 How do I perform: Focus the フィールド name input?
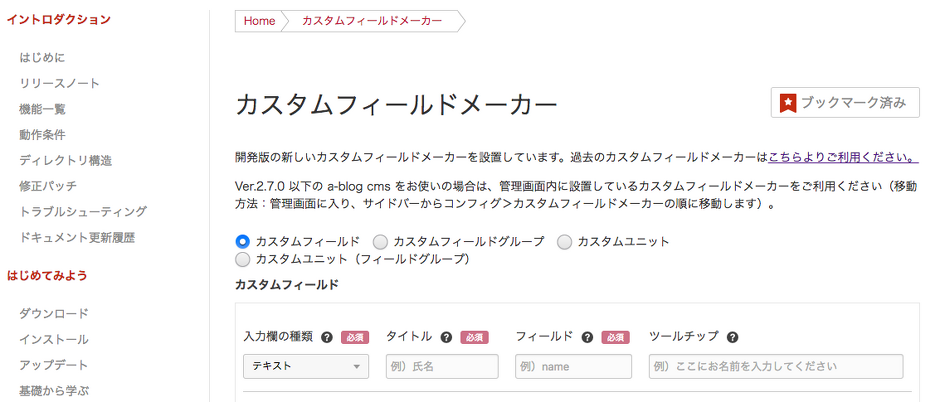click(x=574, y=366)
